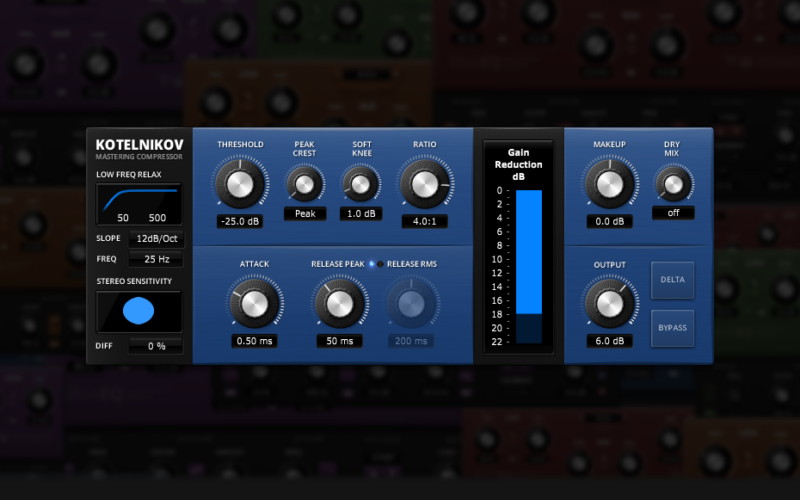
Task: Click the Attack knob
Action: point(254,302)
